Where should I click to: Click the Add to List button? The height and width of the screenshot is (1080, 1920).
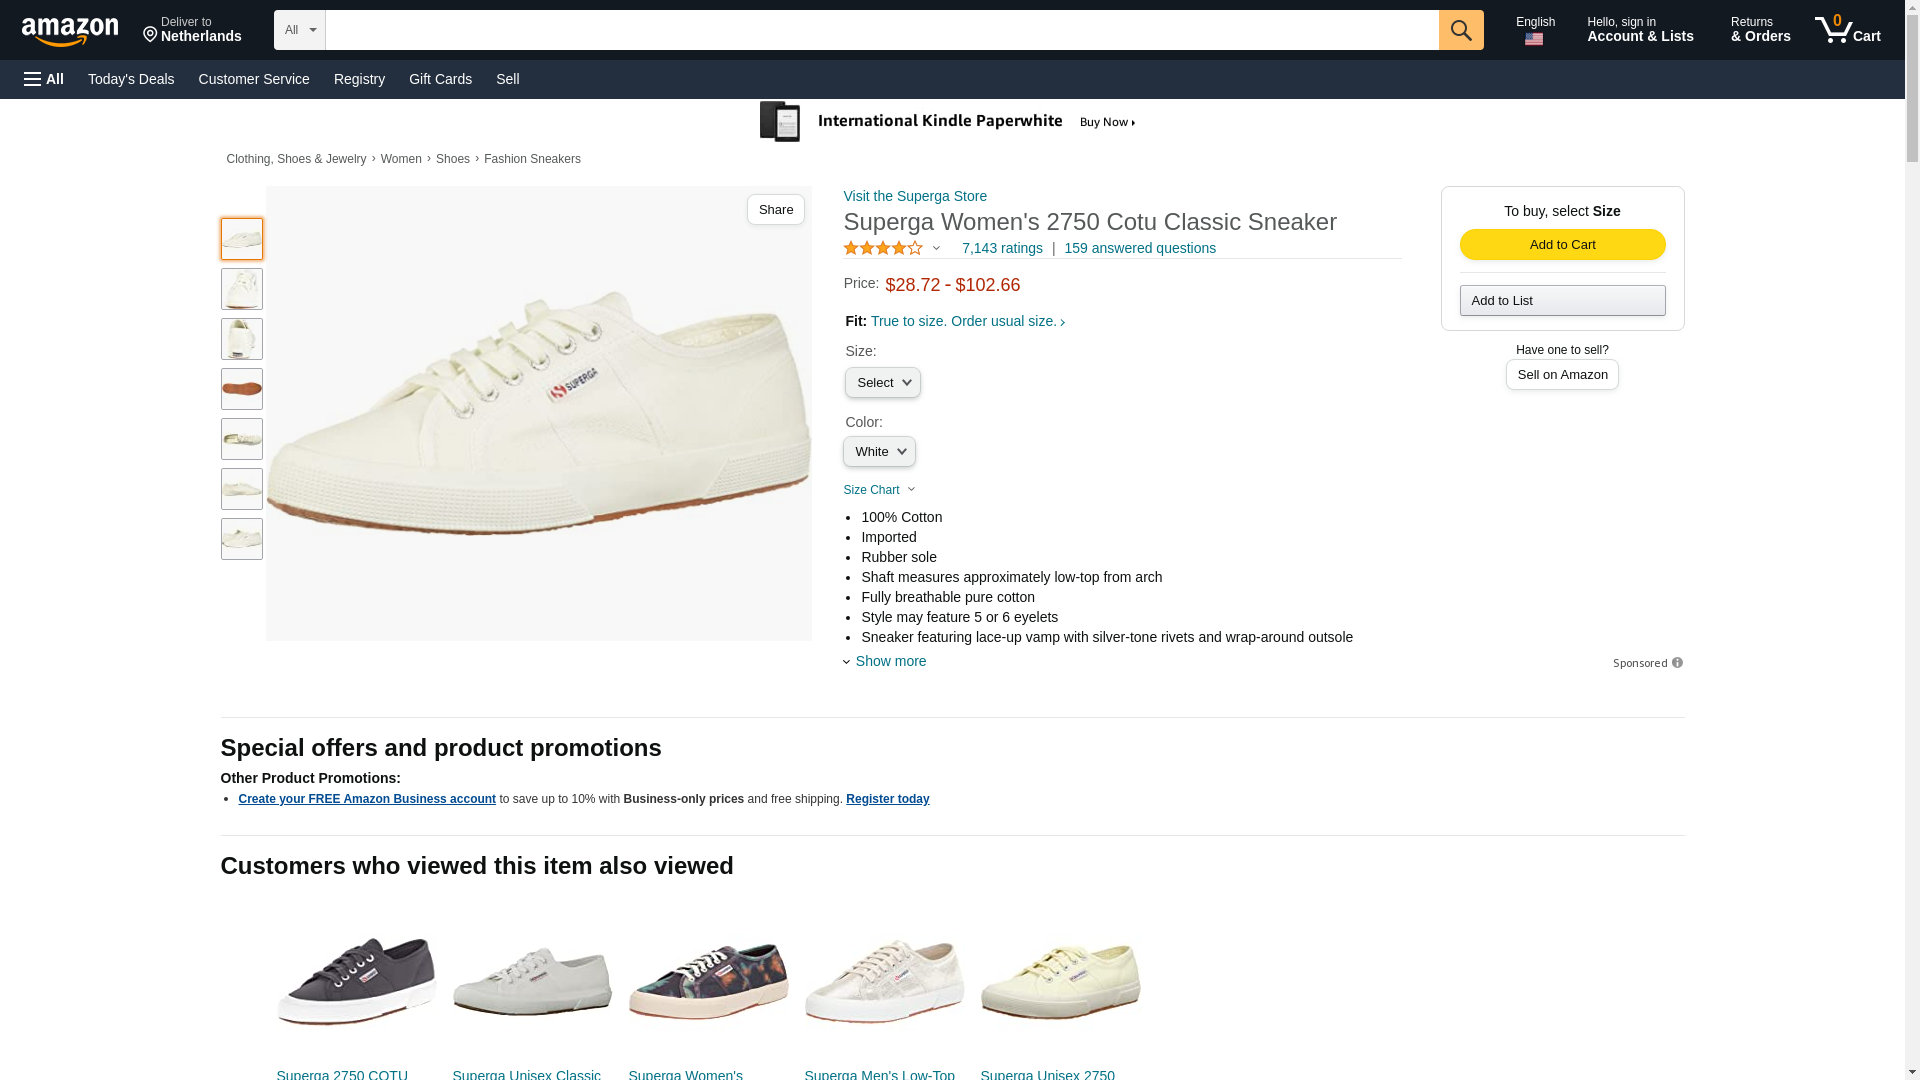coord(1562,301)
